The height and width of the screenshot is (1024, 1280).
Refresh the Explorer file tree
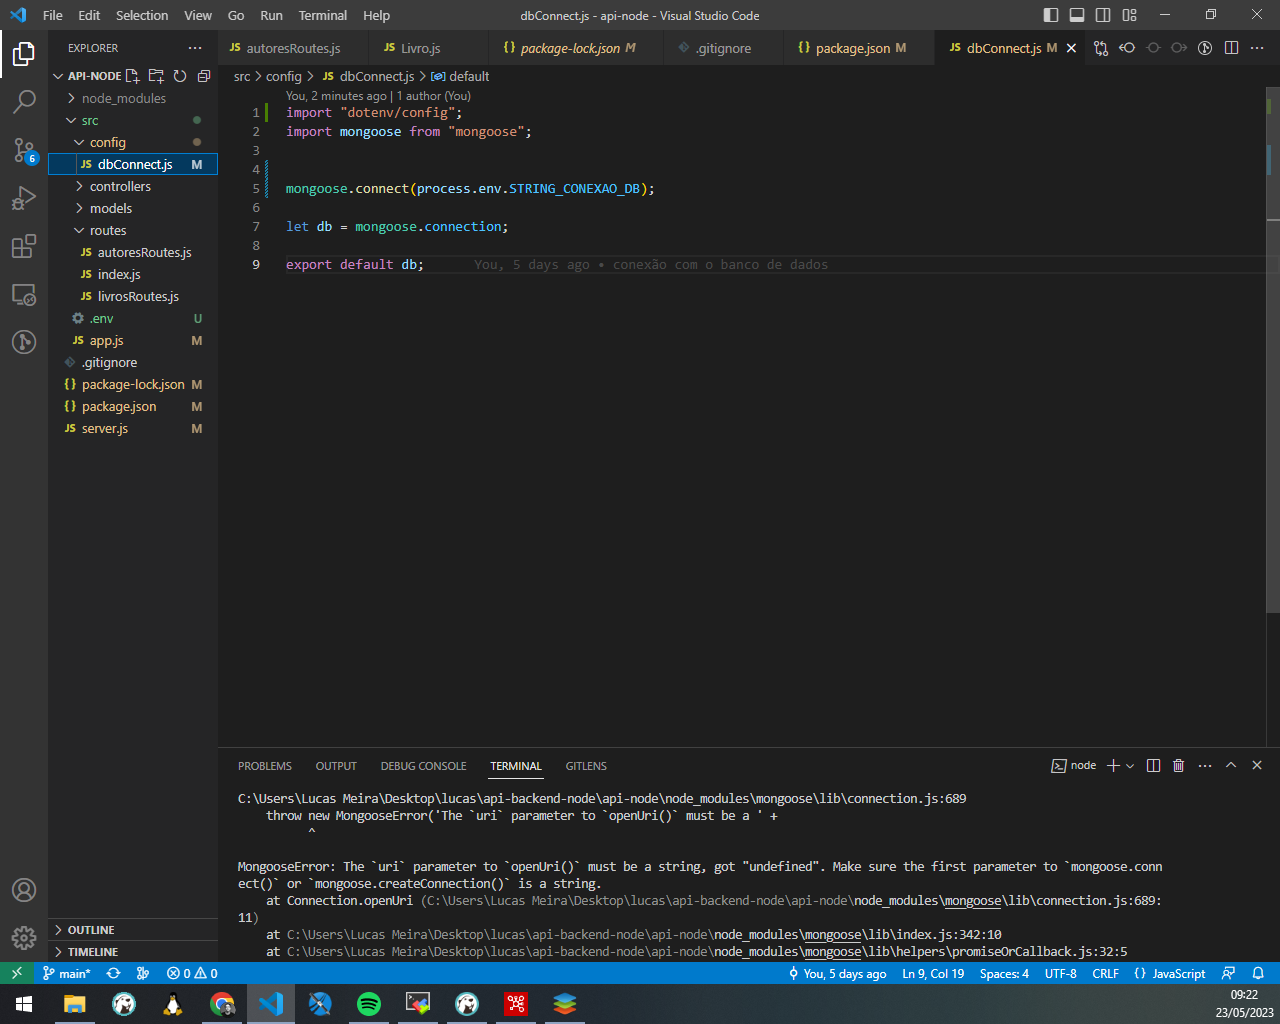point(180,76)
